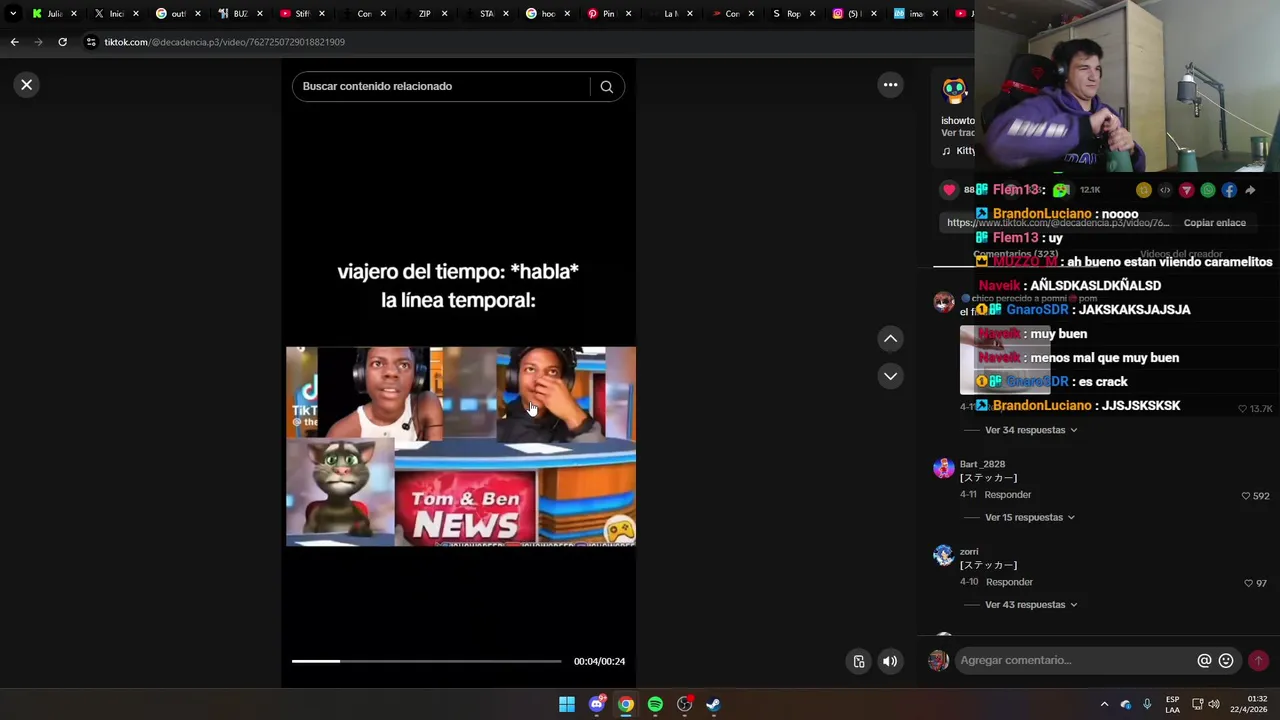This screenshot has width=1280, height=720.
Task: Click the ESP LAA language indicator
Action: (1172, 705)
